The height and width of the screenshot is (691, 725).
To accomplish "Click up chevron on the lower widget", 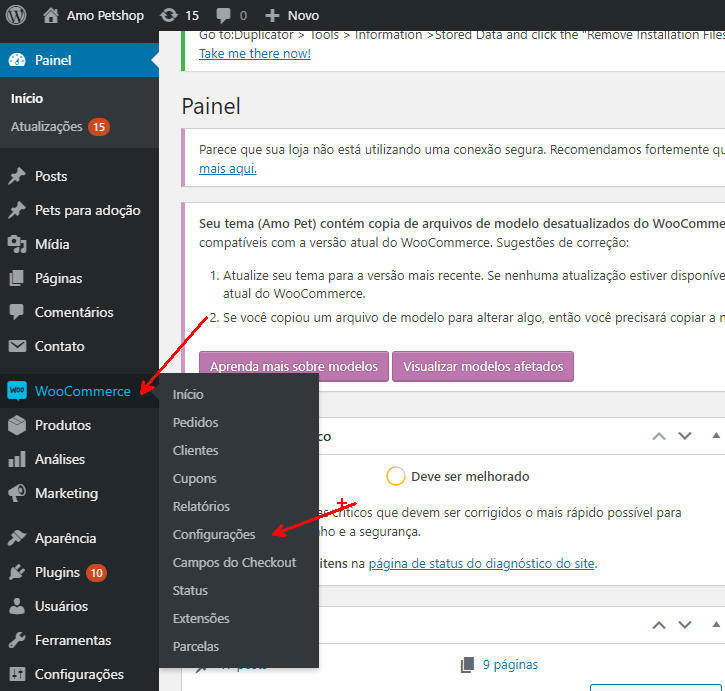I will [x=659, y=625].
